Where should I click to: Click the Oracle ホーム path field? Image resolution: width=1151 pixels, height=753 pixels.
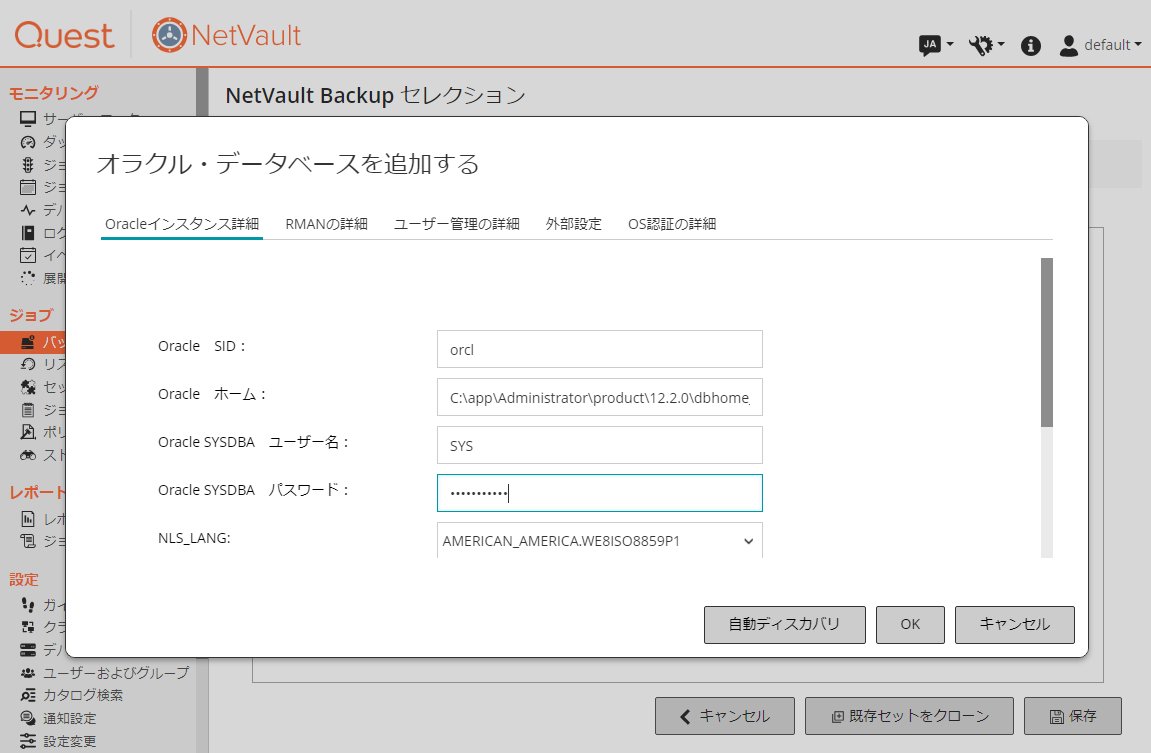coord(600,397)
